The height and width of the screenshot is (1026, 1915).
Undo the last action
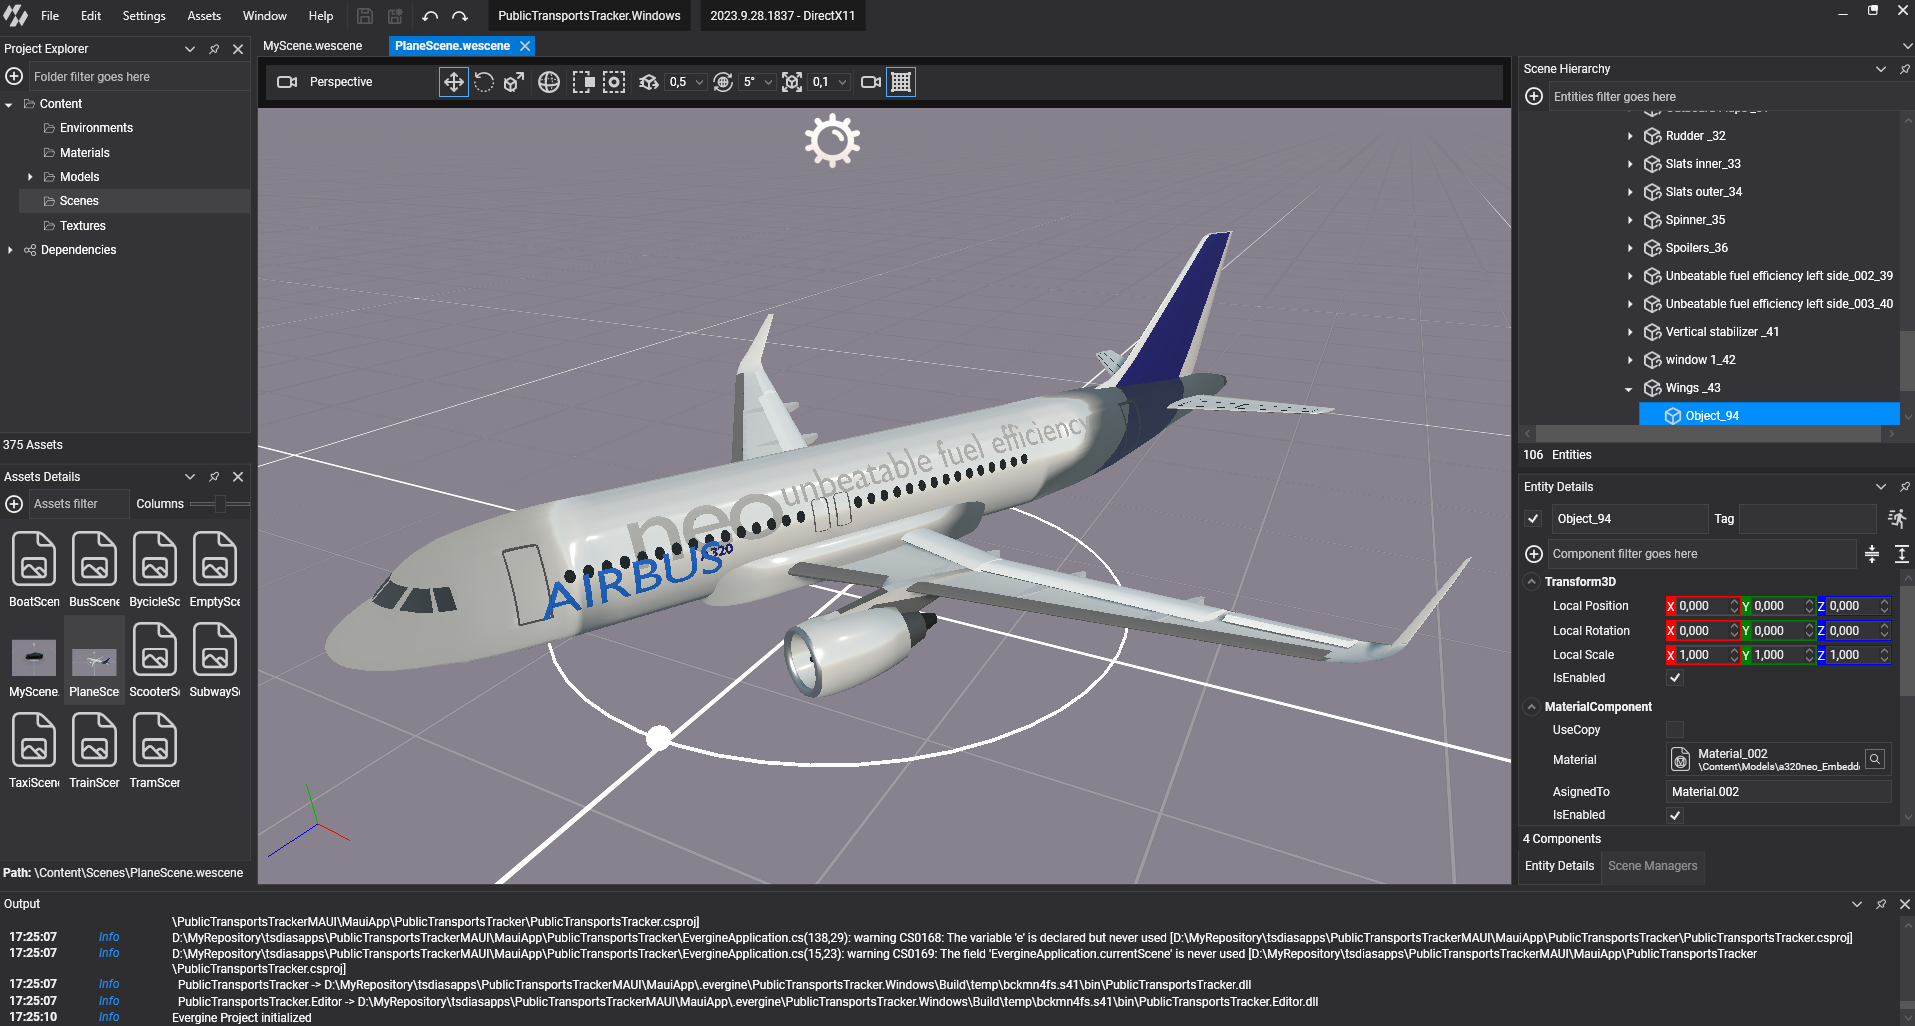coord(430,16)
